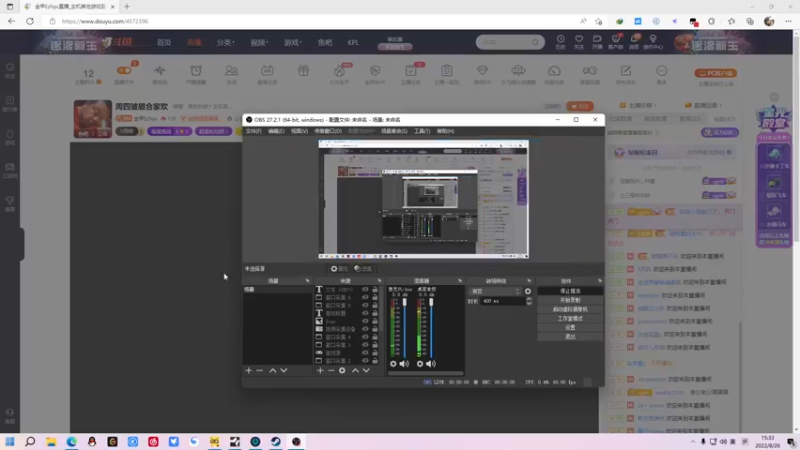This screenshot has height=450, width=800.
Task: Pop out the 混音器 dock panel icon
Action: [x=460, y=281]
